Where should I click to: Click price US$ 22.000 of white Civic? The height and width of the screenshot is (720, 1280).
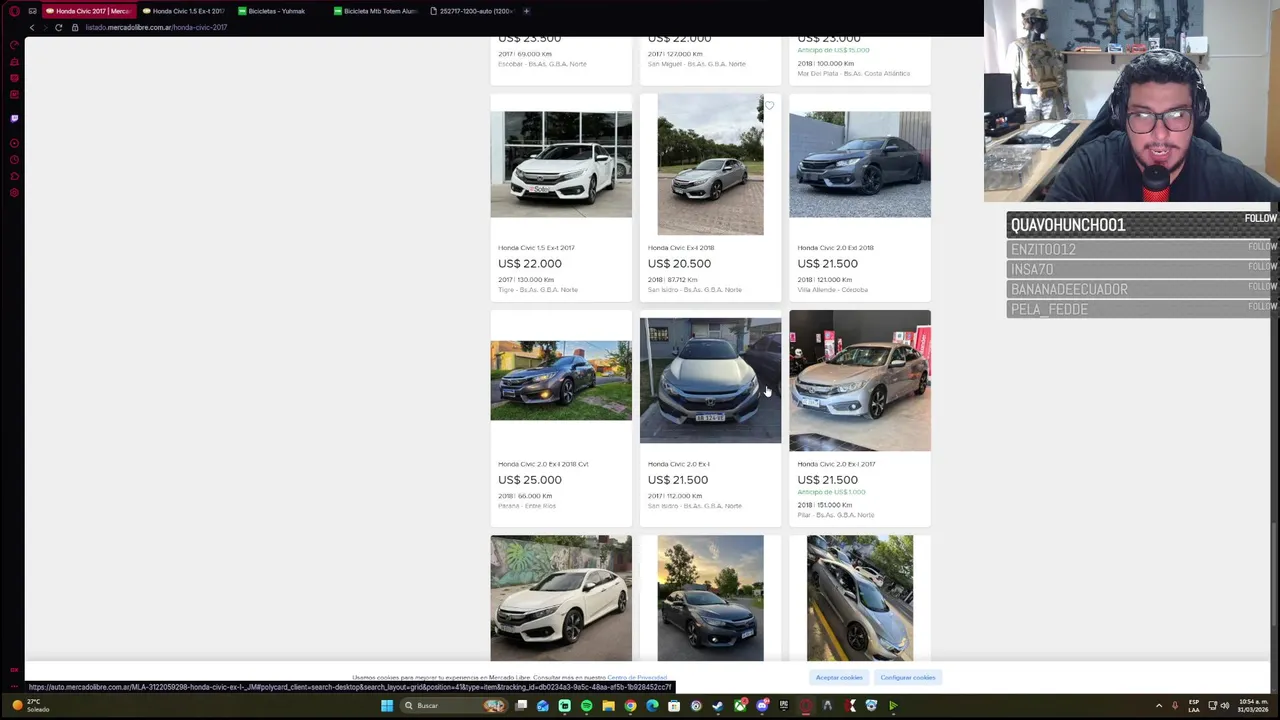point(530,264)
